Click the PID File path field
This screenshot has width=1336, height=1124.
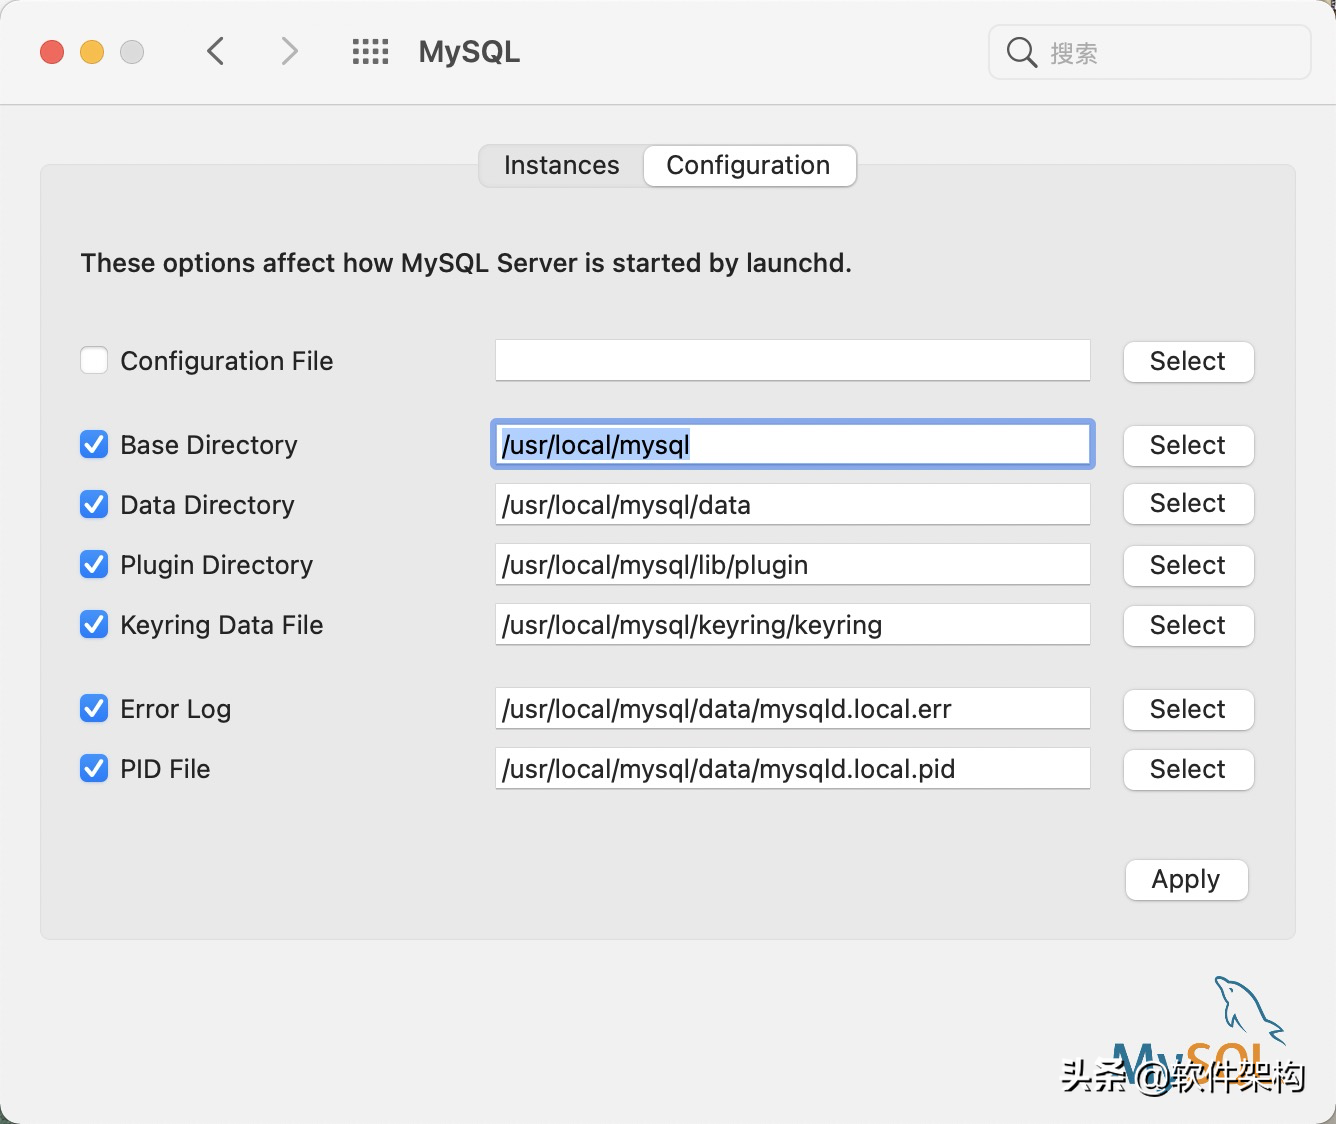pyautogui.click(x=793, y=768)
